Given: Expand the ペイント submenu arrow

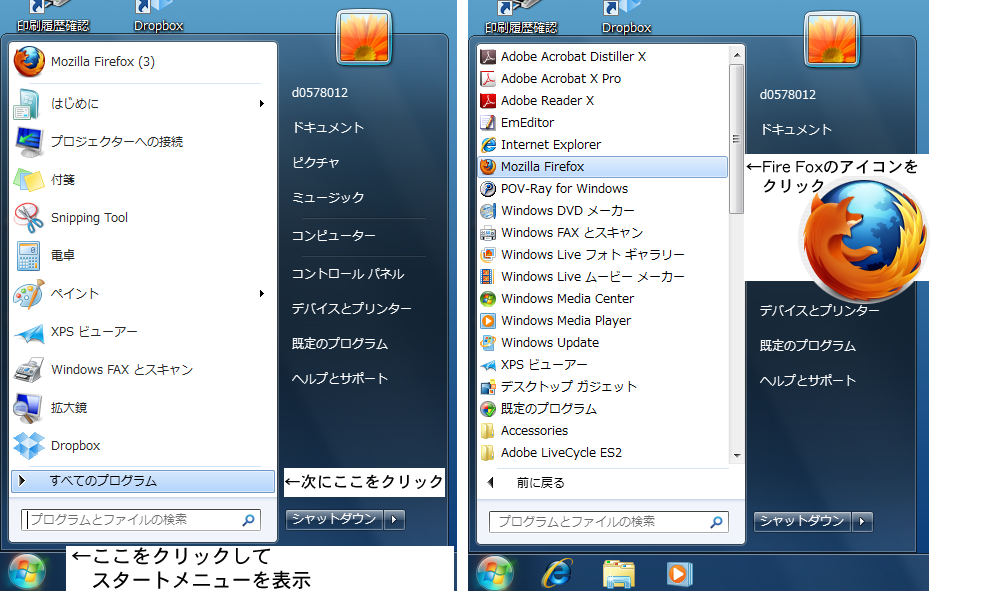Looking at the screenshot, I should 262,294.
